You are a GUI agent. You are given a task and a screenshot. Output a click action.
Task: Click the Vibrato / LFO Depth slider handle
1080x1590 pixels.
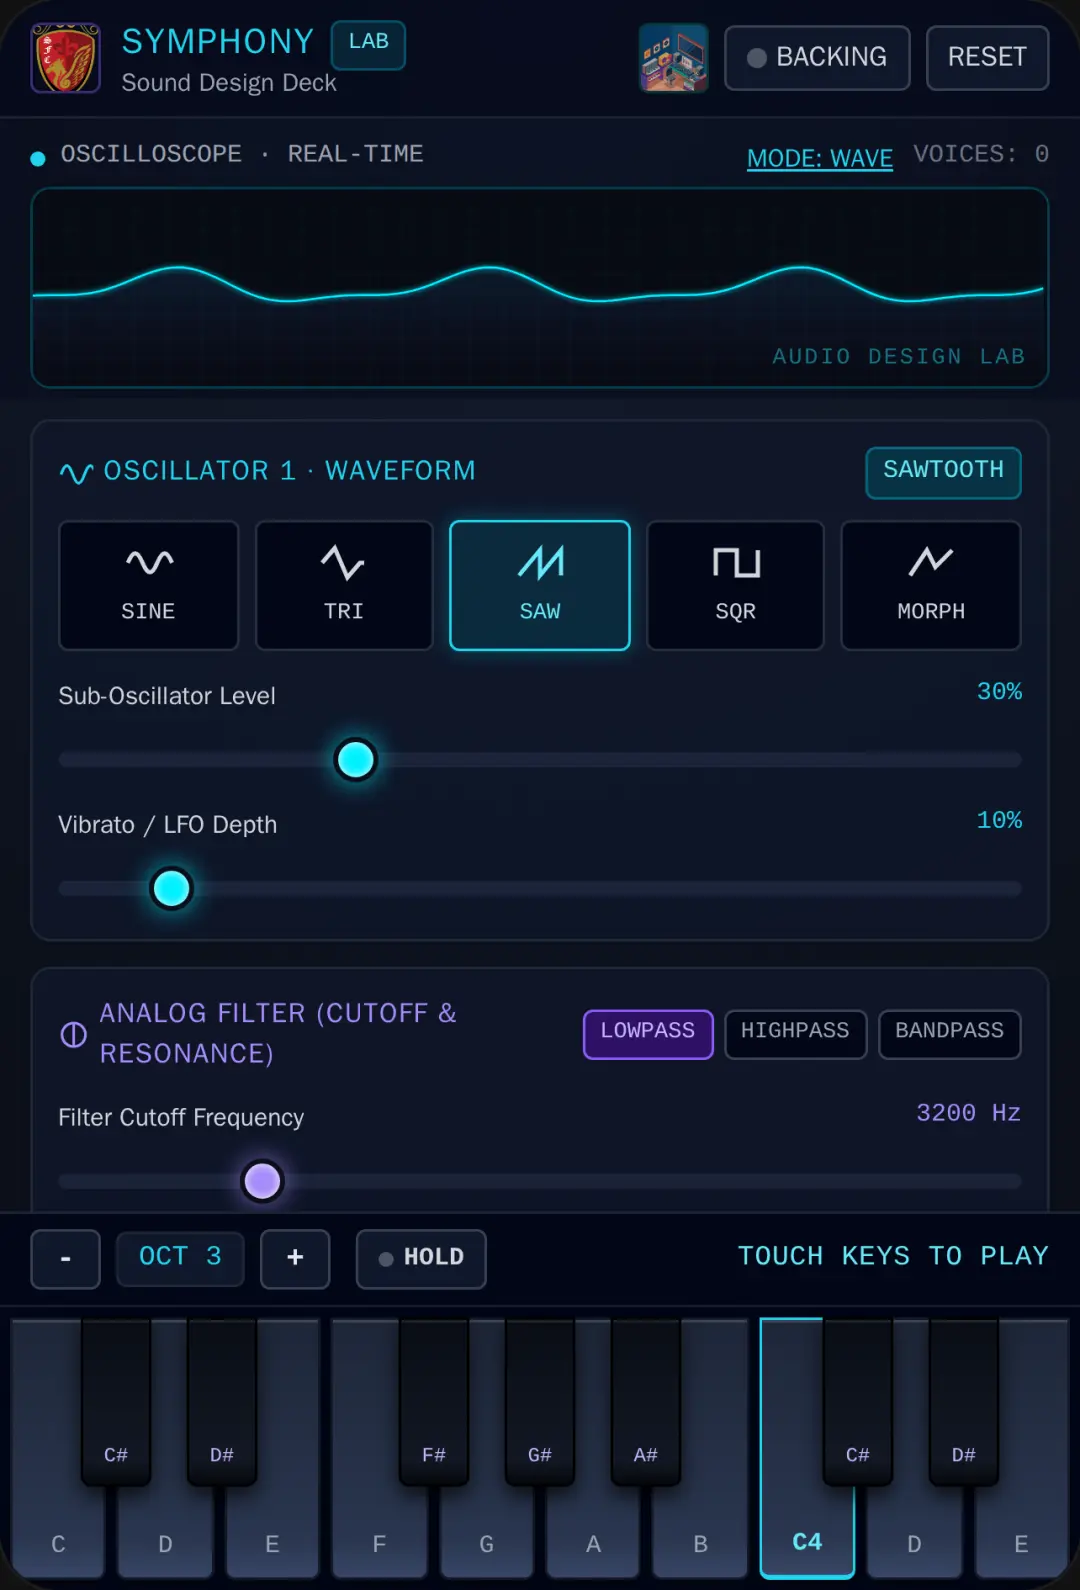coord(171,888)
